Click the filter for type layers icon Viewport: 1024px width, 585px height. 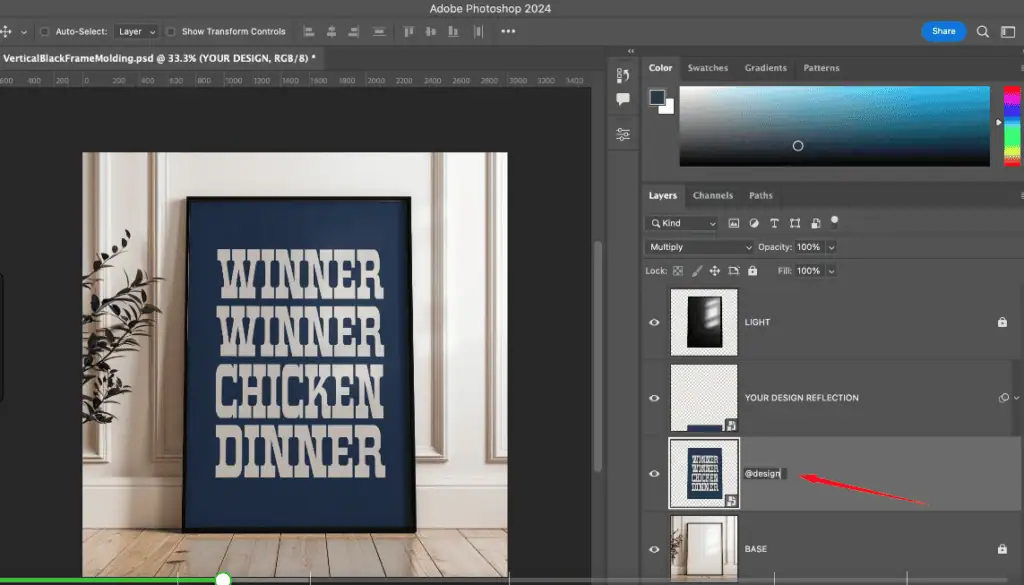tap(773, 223)
